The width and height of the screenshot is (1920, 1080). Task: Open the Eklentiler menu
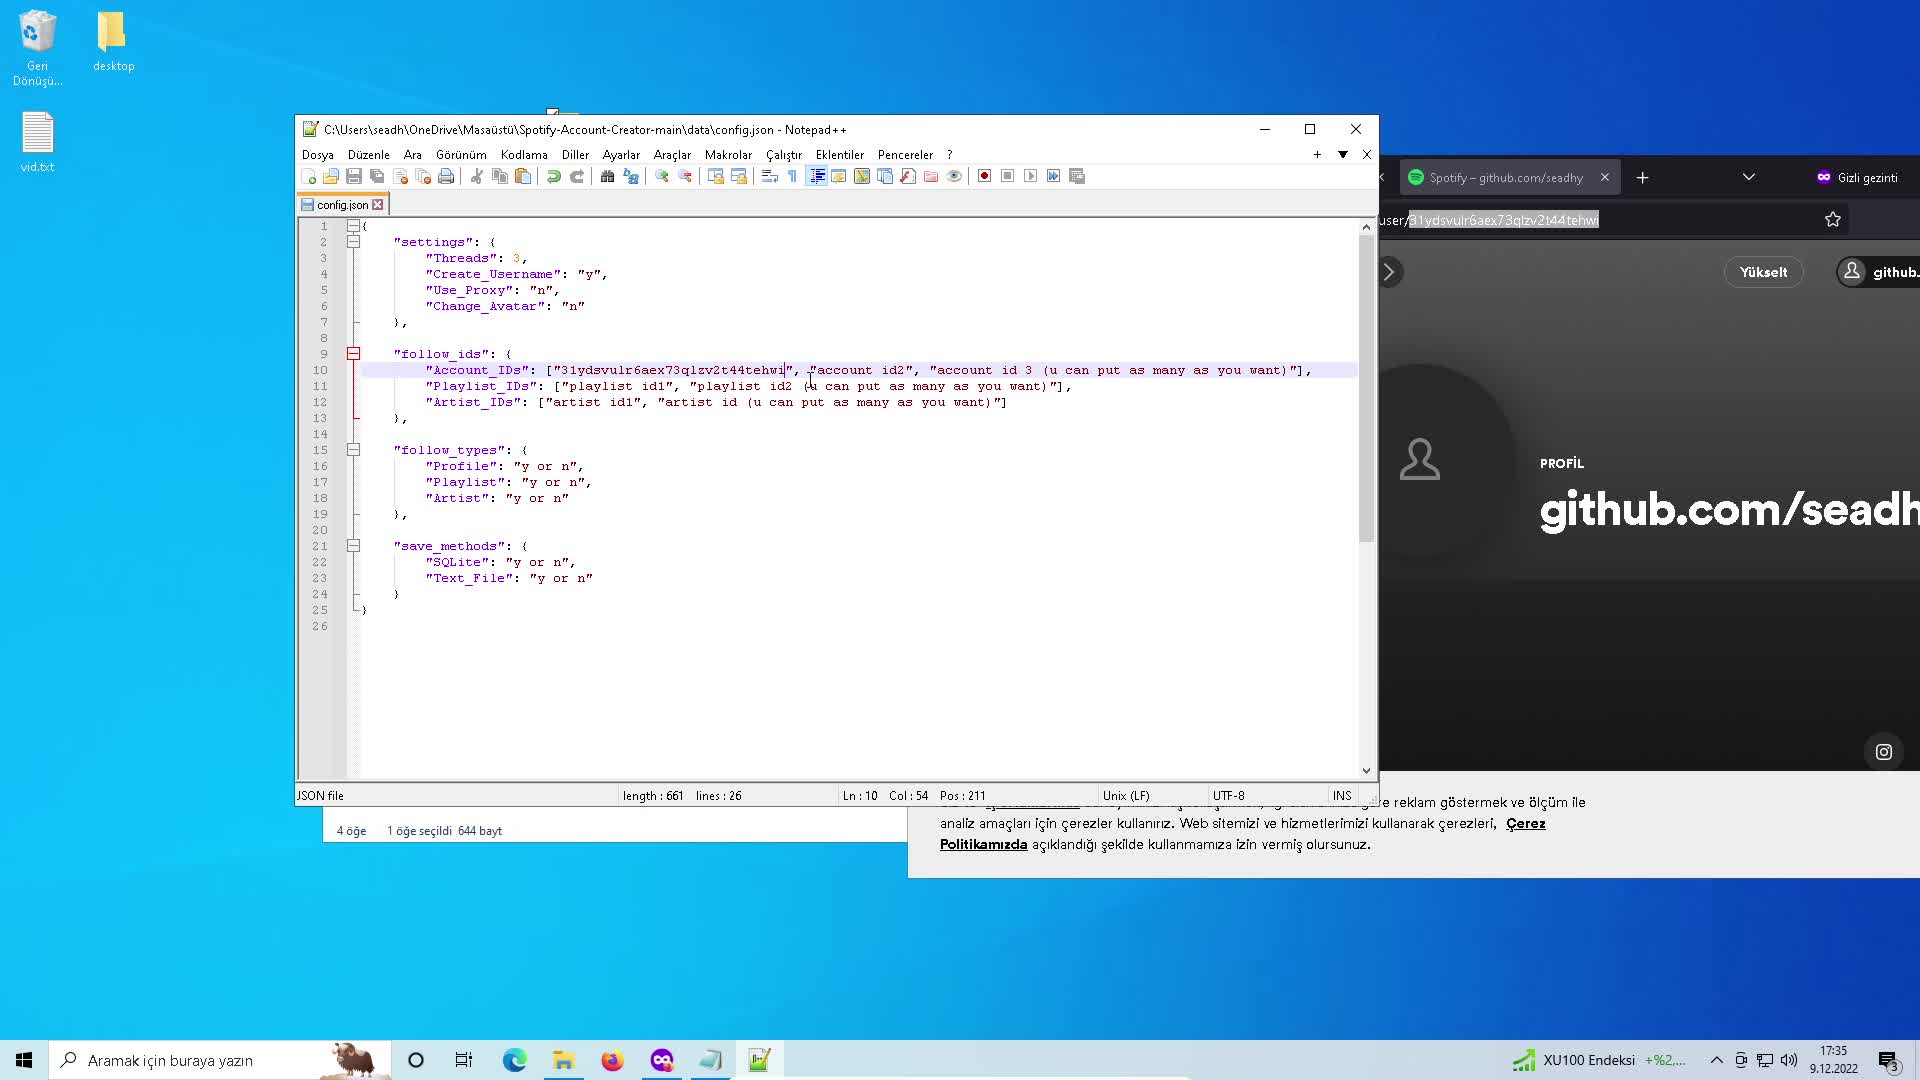point(838,155)
